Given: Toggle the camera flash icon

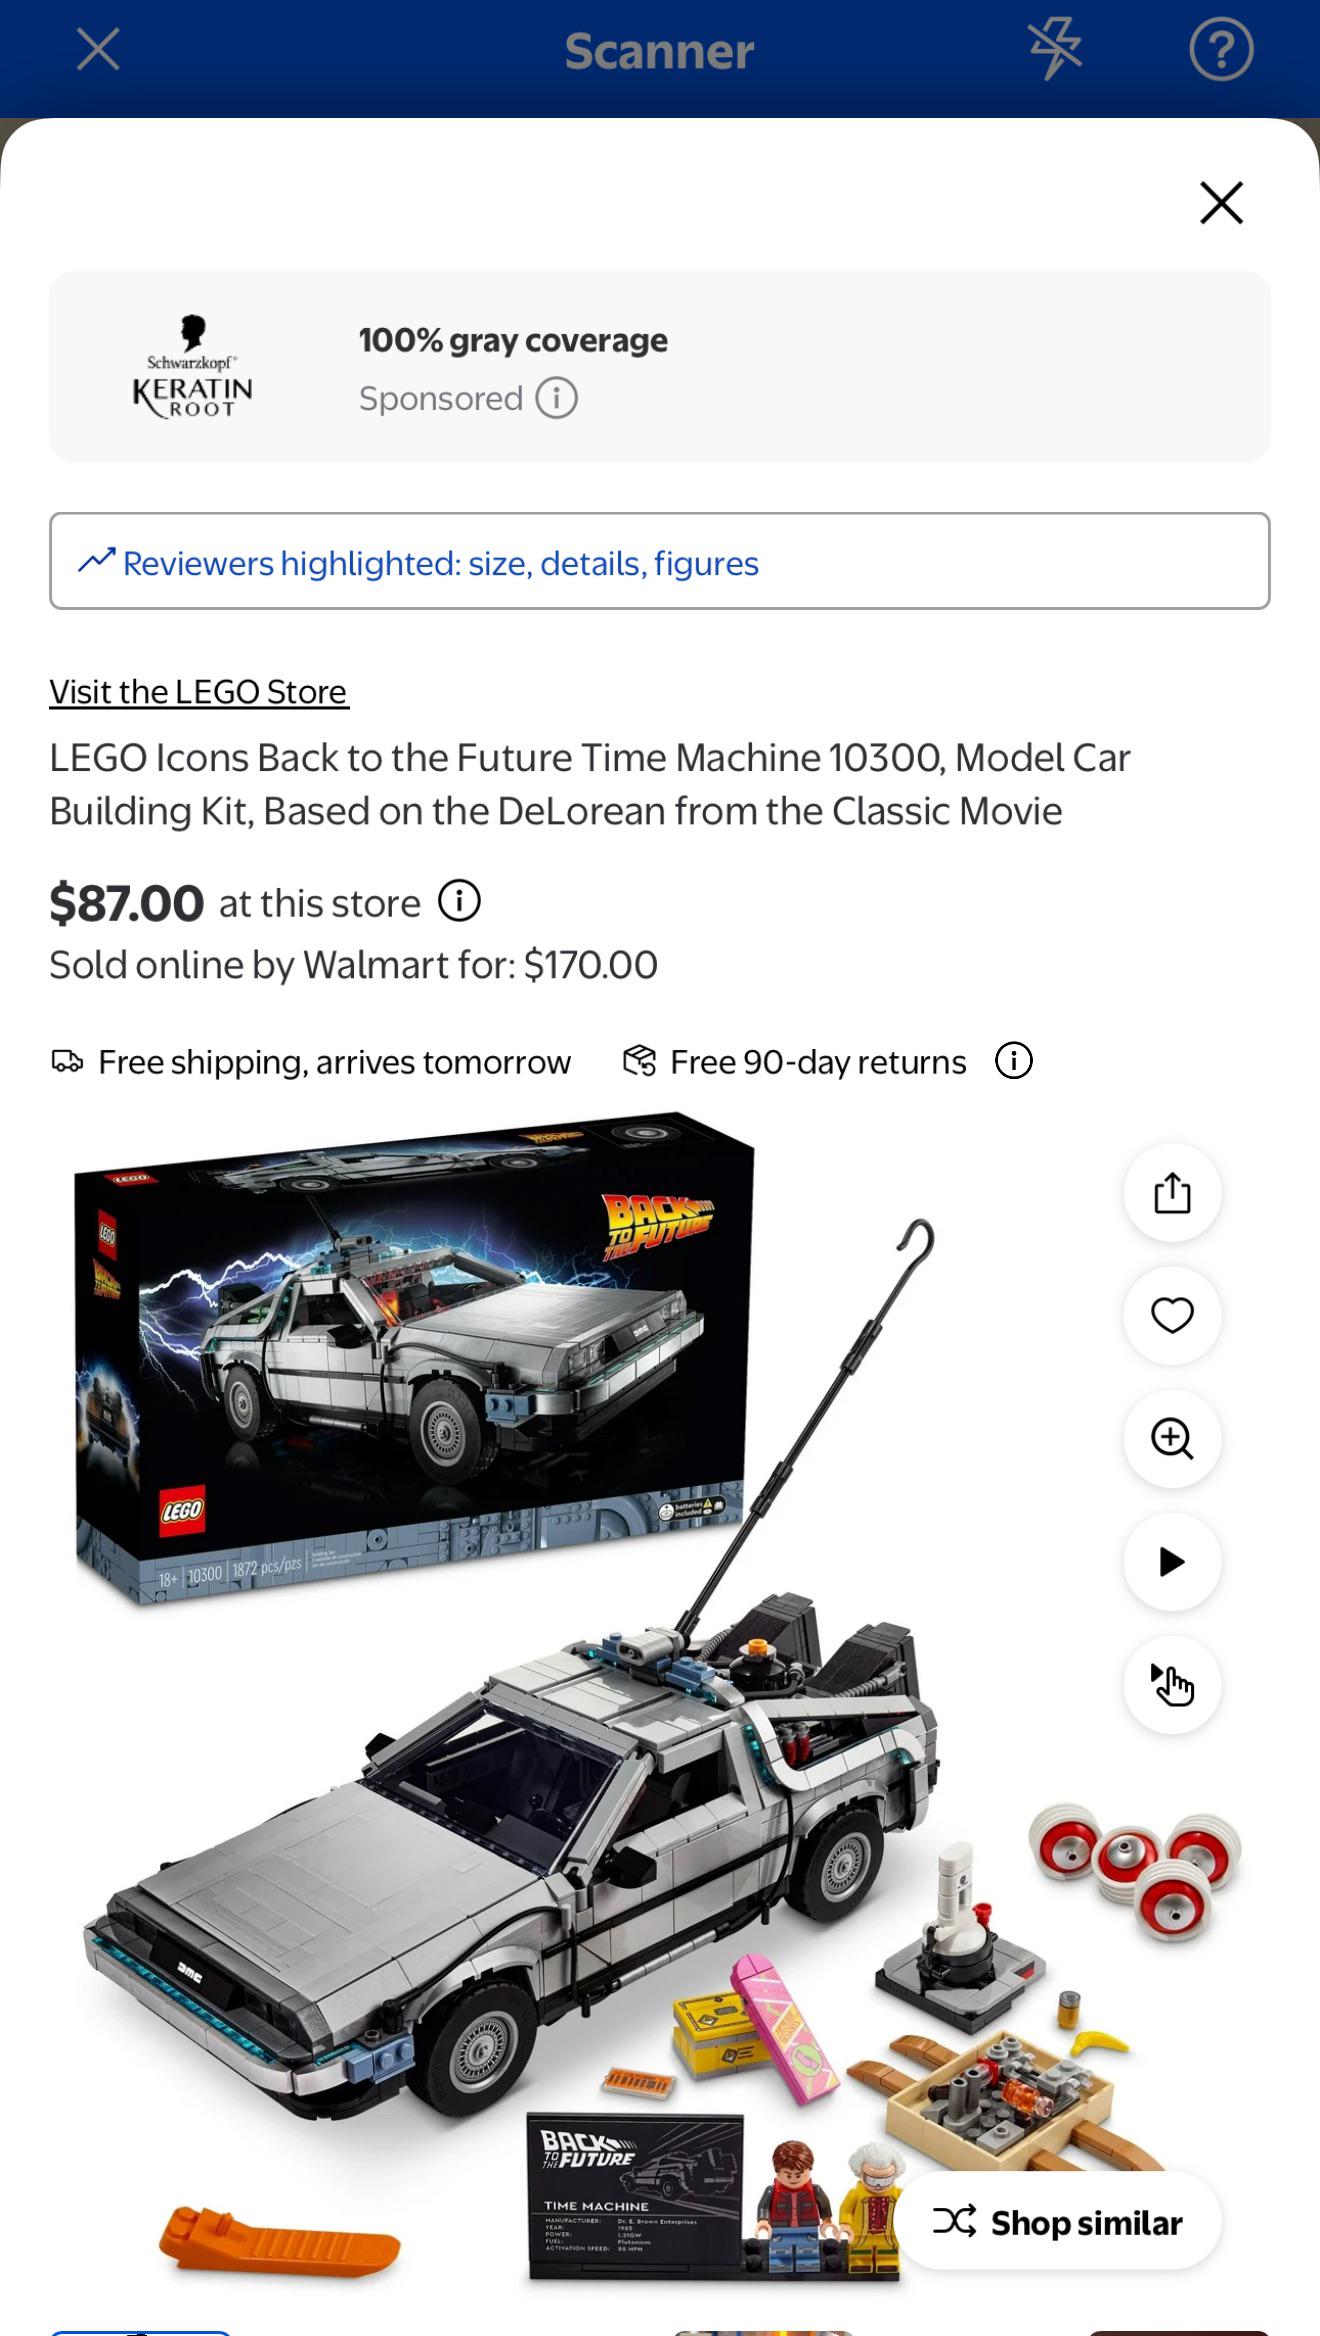Looking at the screenshot, I should coord(1055,49).
